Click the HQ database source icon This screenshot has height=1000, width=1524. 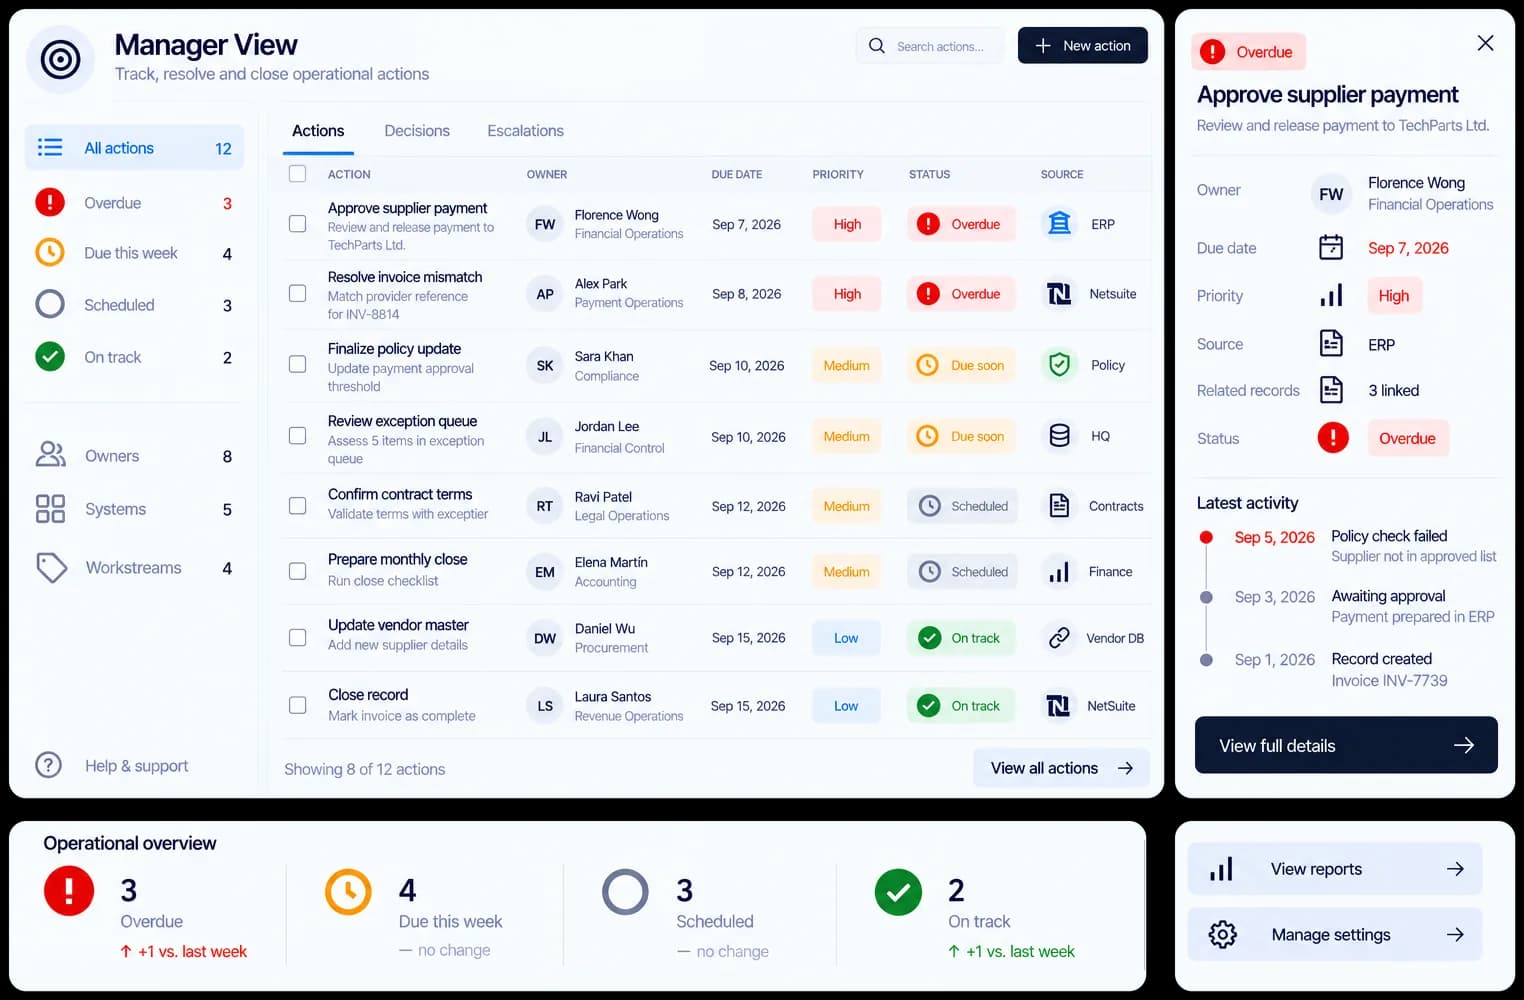(x=1059, y=436)
